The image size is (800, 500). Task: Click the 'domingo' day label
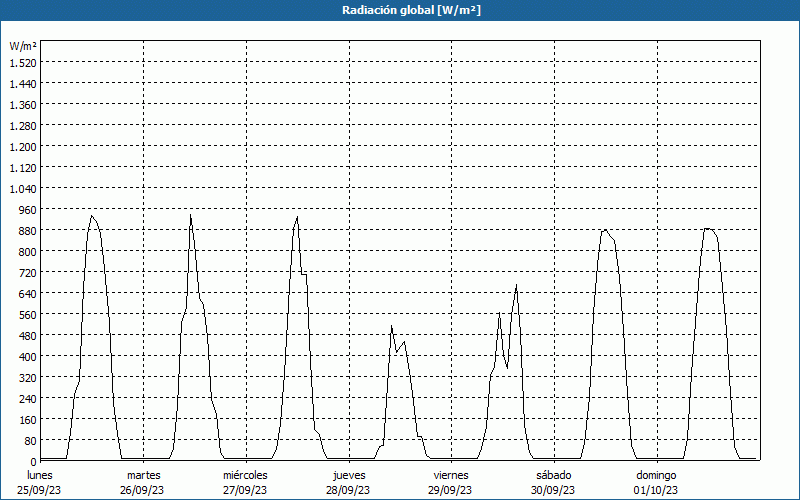[x=657, y=475]
